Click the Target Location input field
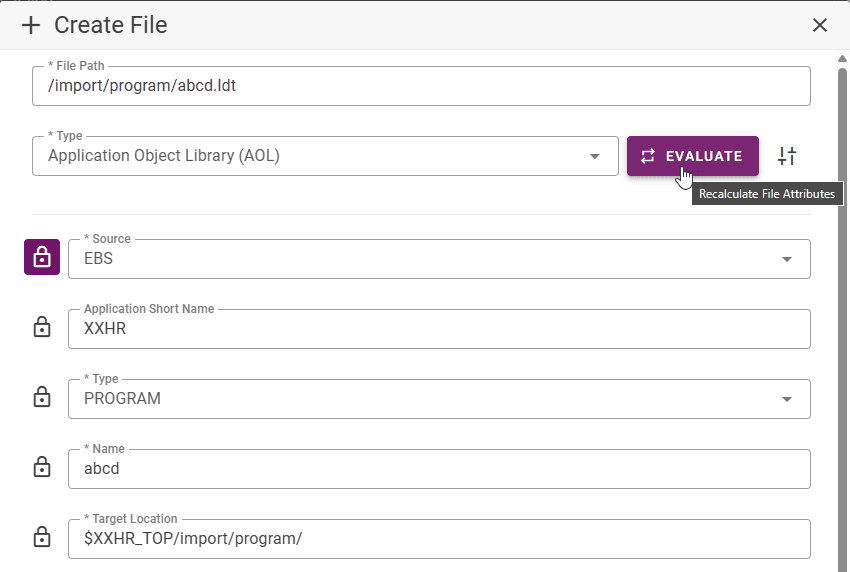This screenshot has height=572, width=850. 439,538
